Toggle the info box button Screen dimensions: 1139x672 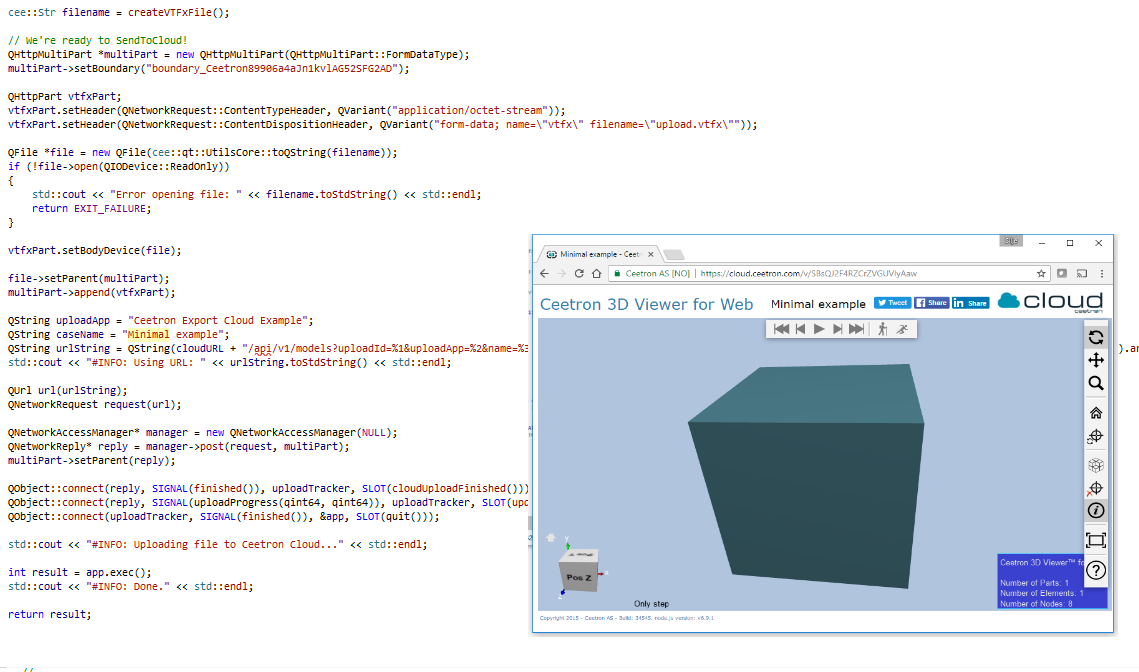(1096, 511)
